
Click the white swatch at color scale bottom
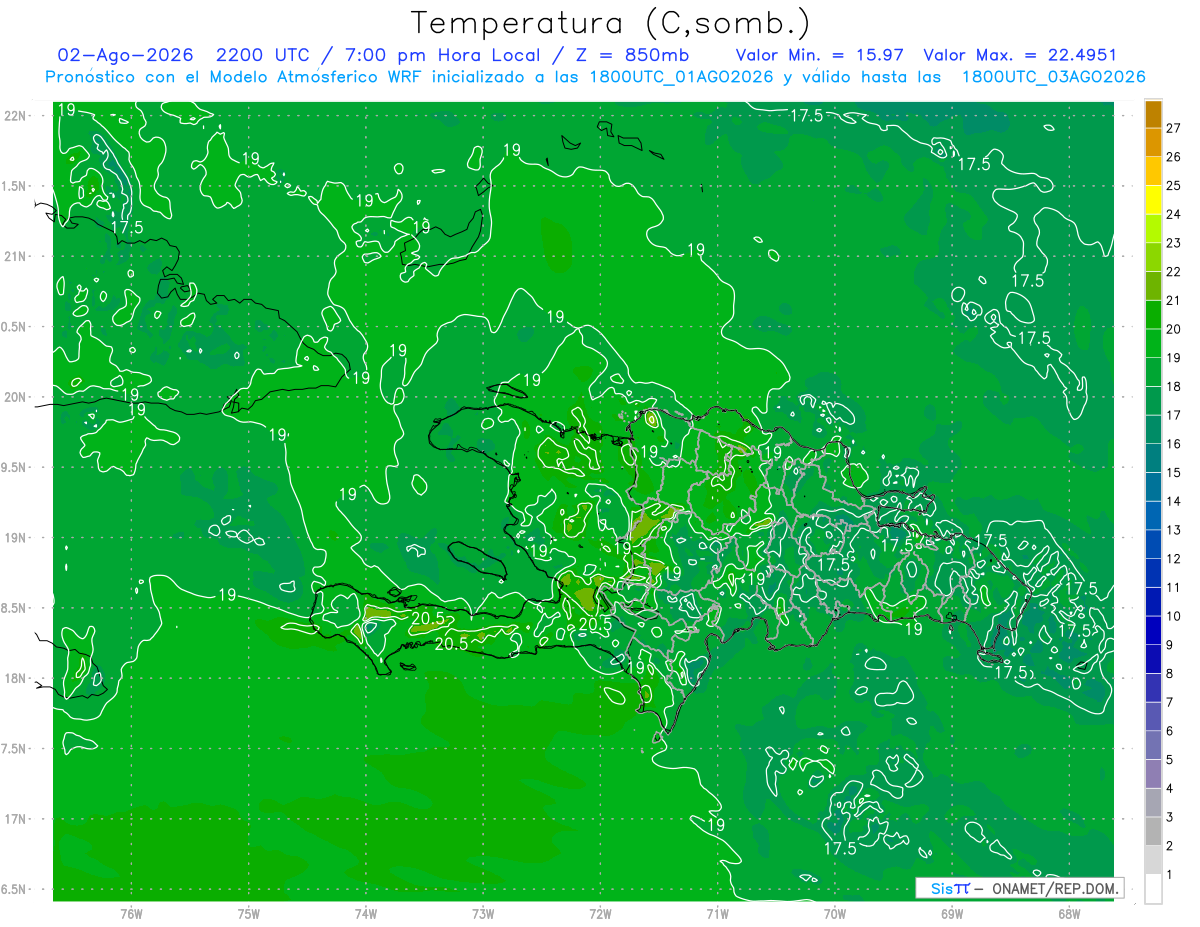[x=1153, y=889]
